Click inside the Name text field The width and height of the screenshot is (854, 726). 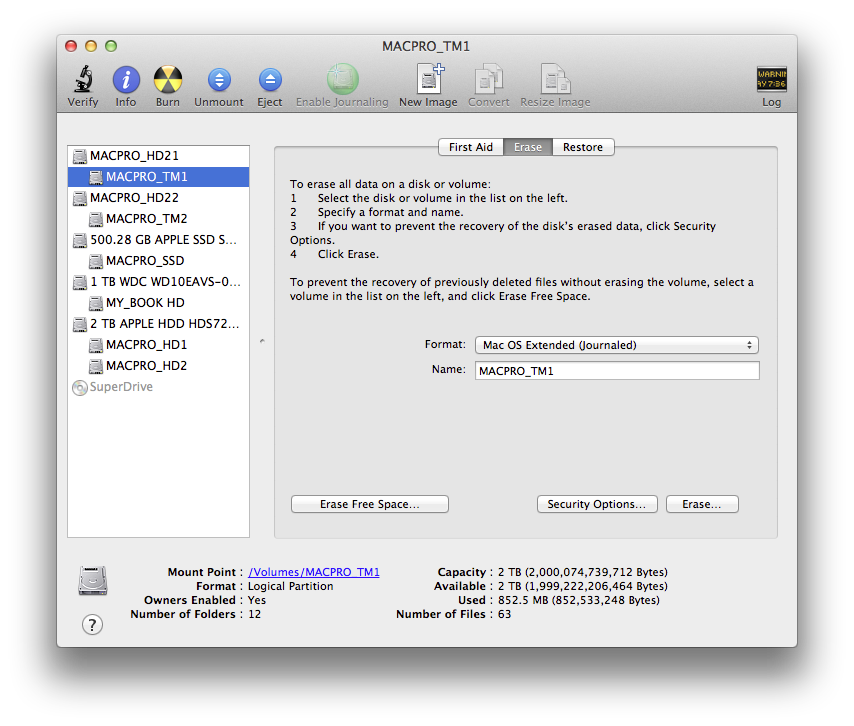[616, 370]
